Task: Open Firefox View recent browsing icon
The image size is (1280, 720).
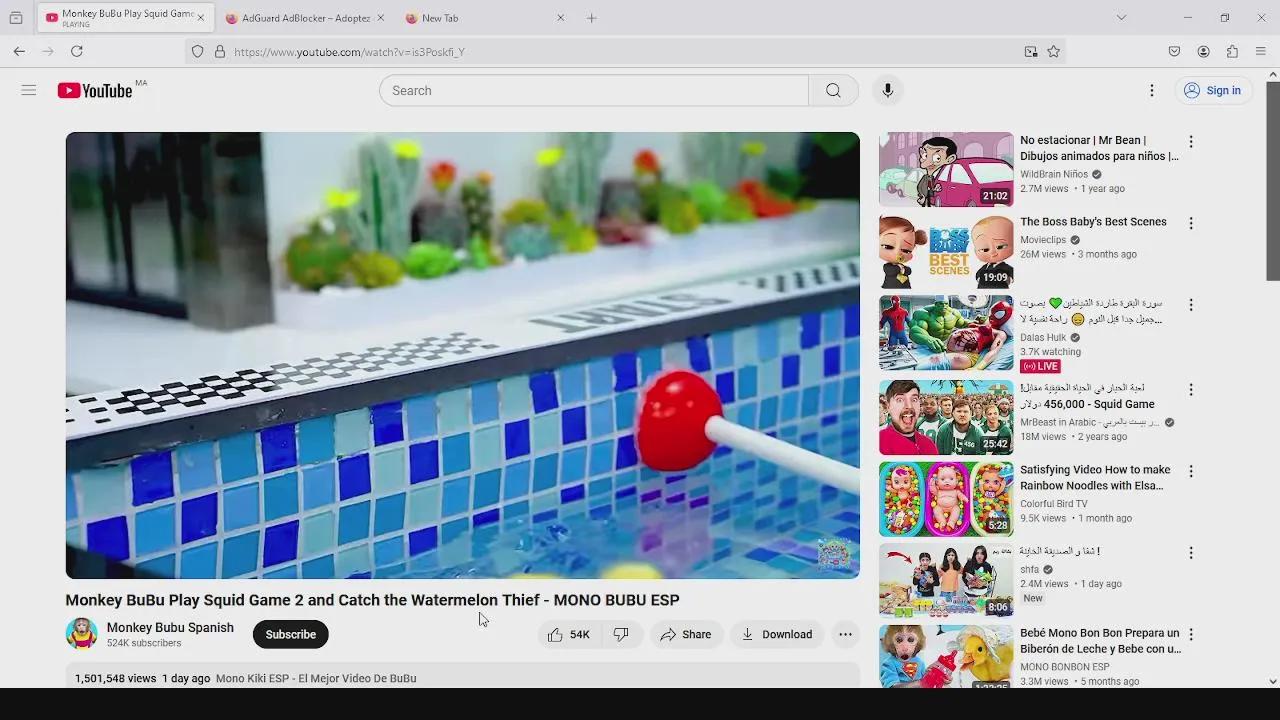Action: click(x=16, y=18)
